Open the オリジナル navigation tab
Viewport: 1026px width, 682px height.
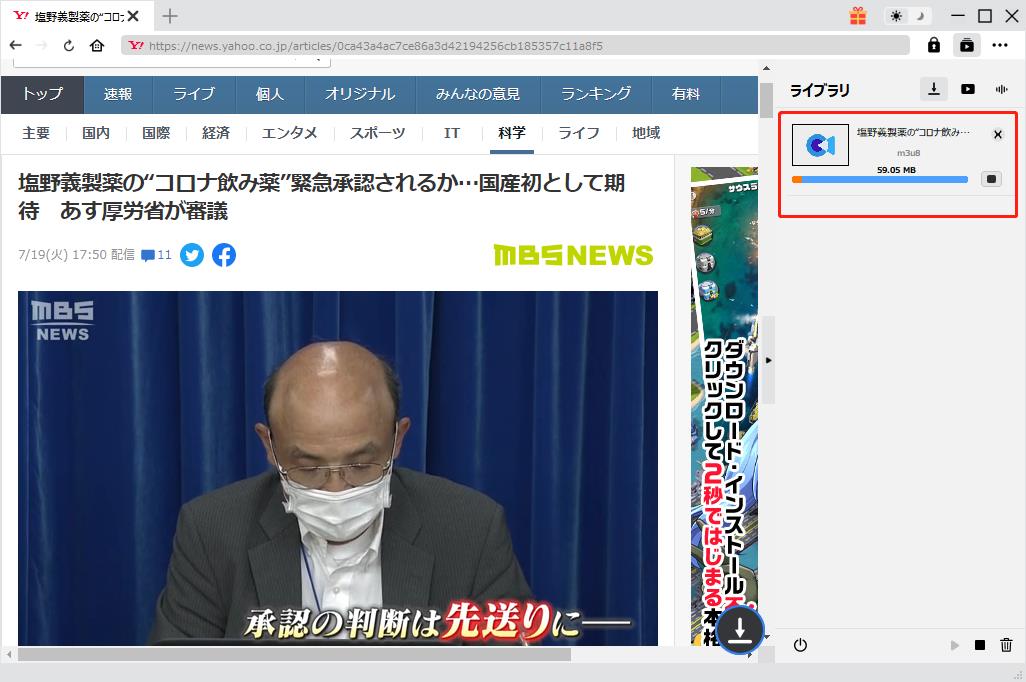pos(360,94)
